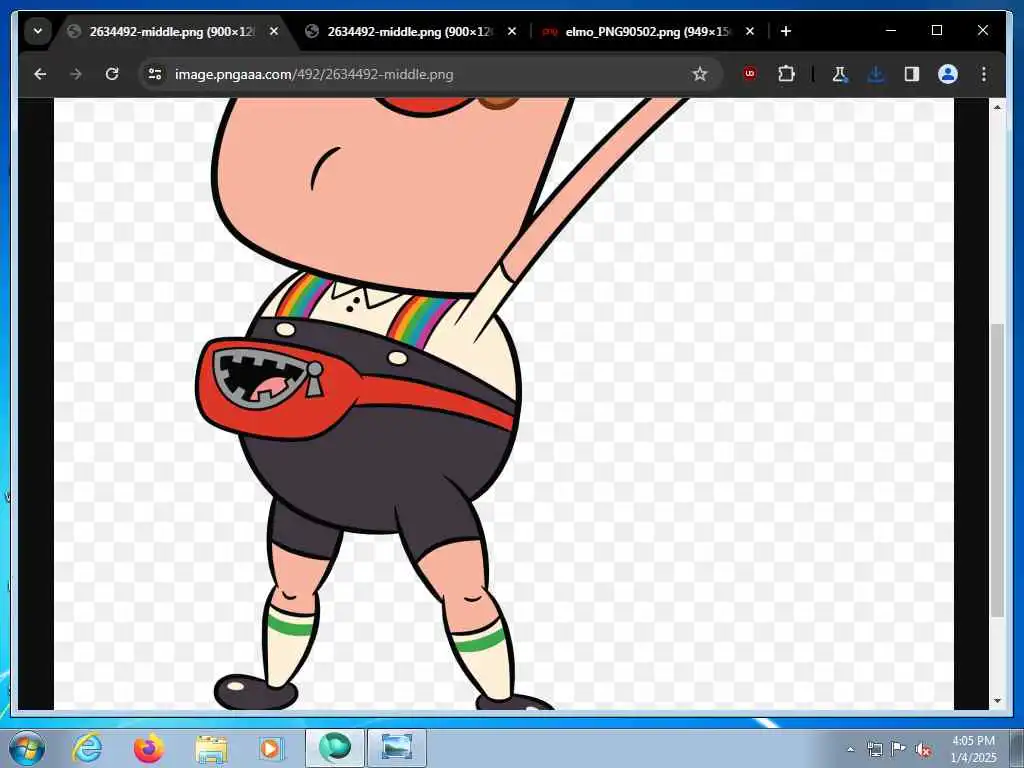Select the active browser taskbar button
1024x768 pixels.
tap(334, 748)
